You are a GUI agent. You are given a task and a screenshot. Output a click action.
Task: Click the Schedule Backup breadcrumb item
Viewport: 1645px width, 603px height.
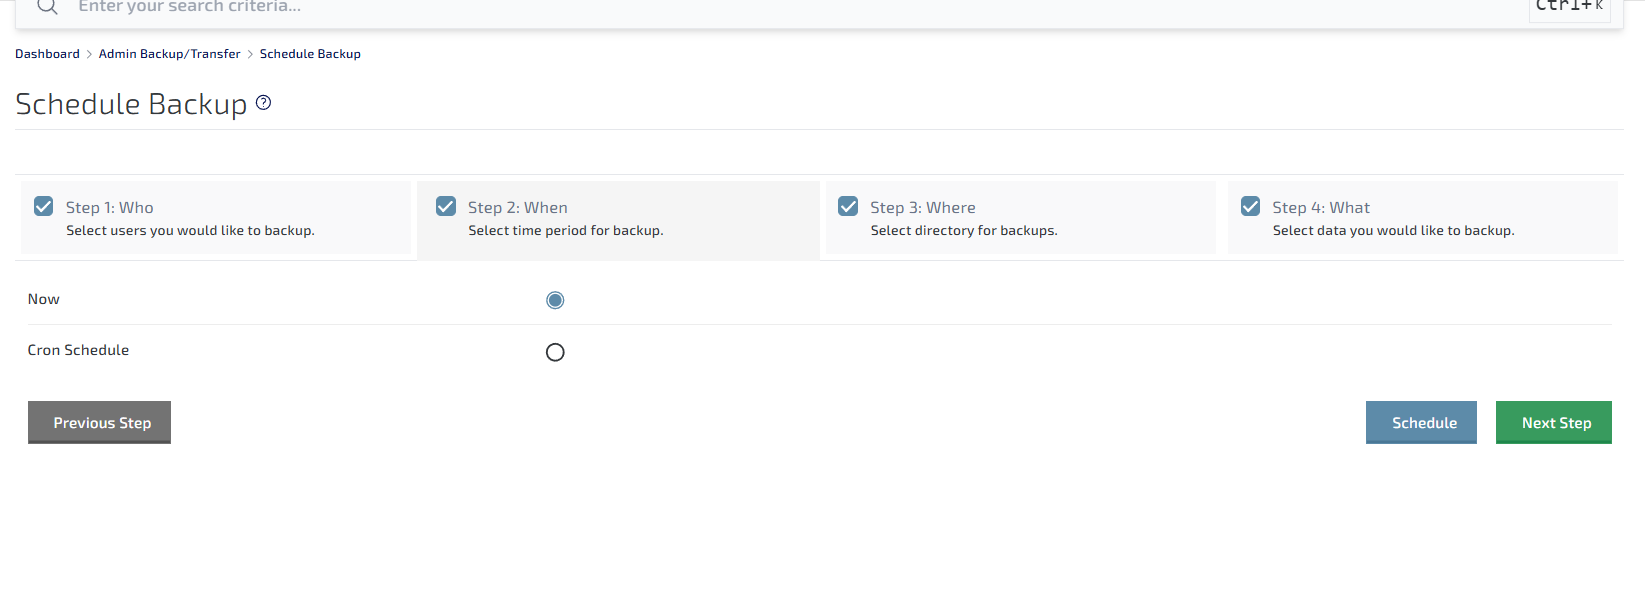coord(310,54)
